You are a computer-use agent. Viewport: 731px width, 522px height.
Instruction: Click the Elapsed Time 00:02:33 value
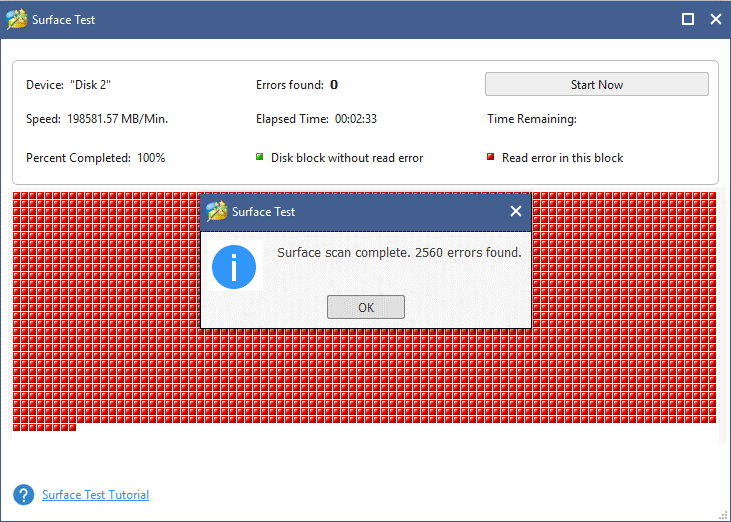[x=355, y=119]
